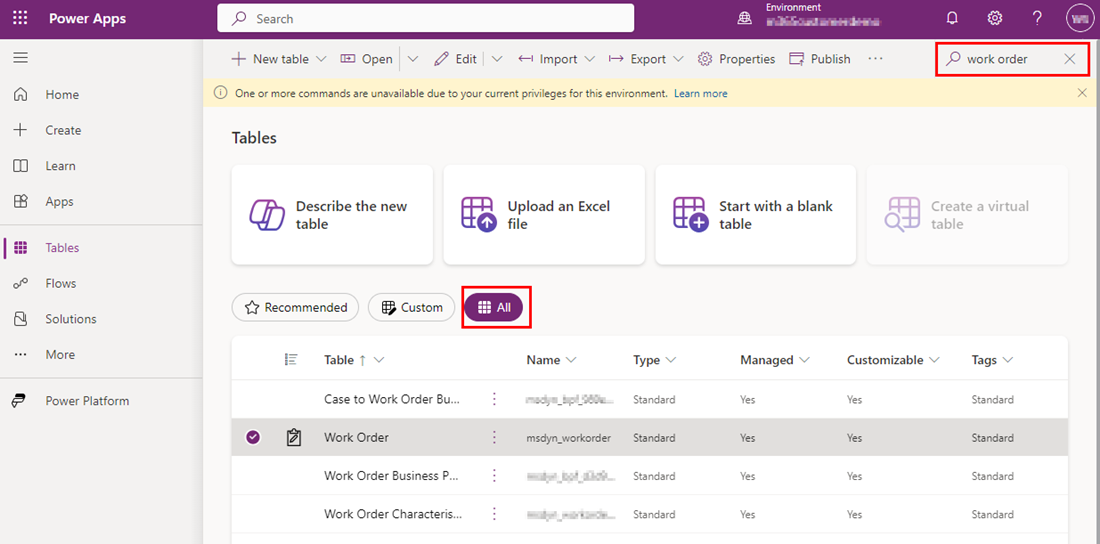This screenshot has height=544, width=1100.
Task: Open the Customizable column filter dropdown
Action: pyautogui.click(x=934, y=360)
